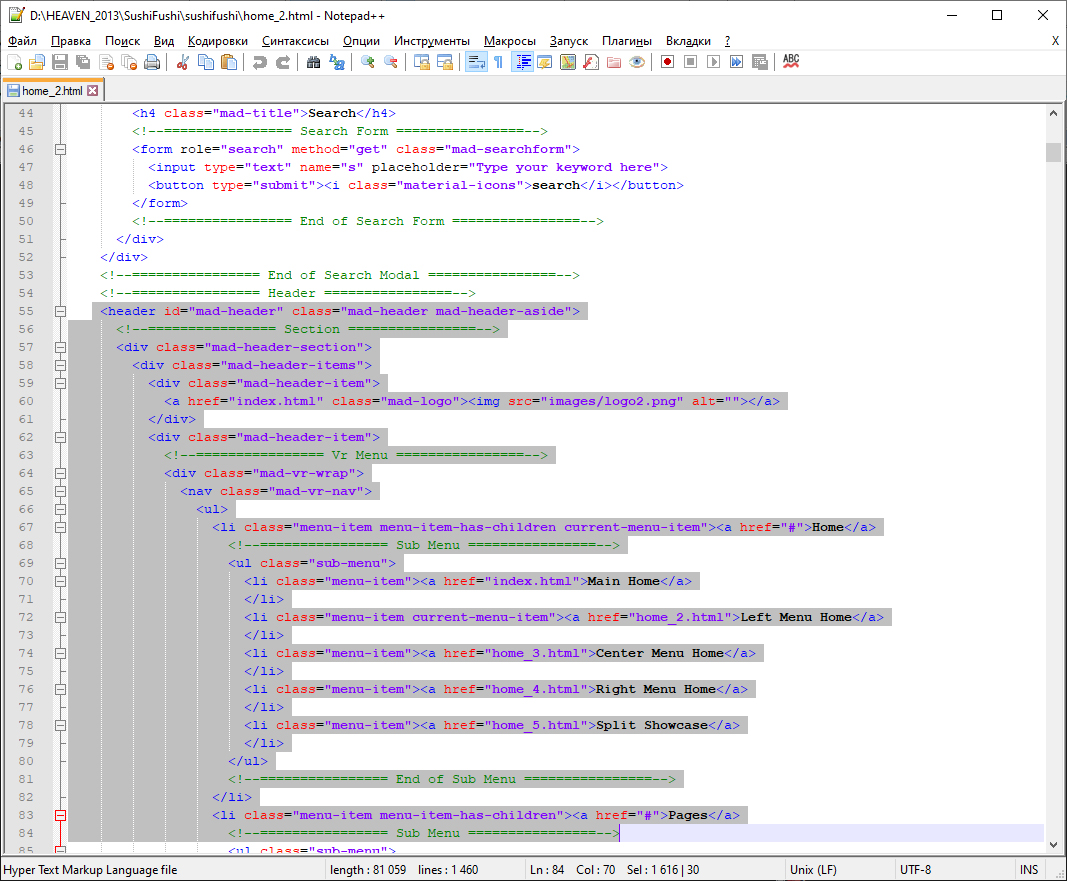Toggle Show All Characters pilcrow icon
This screenshot has height=881, width=1067.
498,62
